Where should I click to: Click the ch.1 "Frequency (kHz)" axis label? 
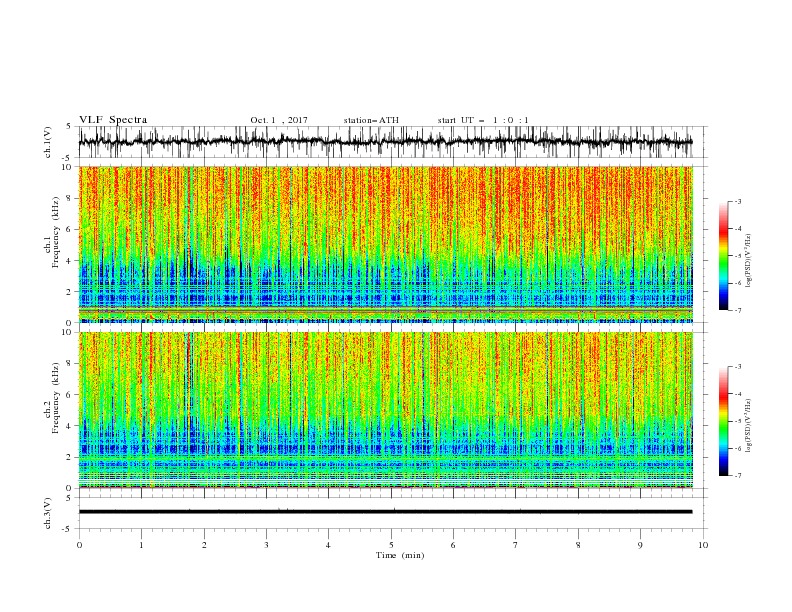coord(56,233)
